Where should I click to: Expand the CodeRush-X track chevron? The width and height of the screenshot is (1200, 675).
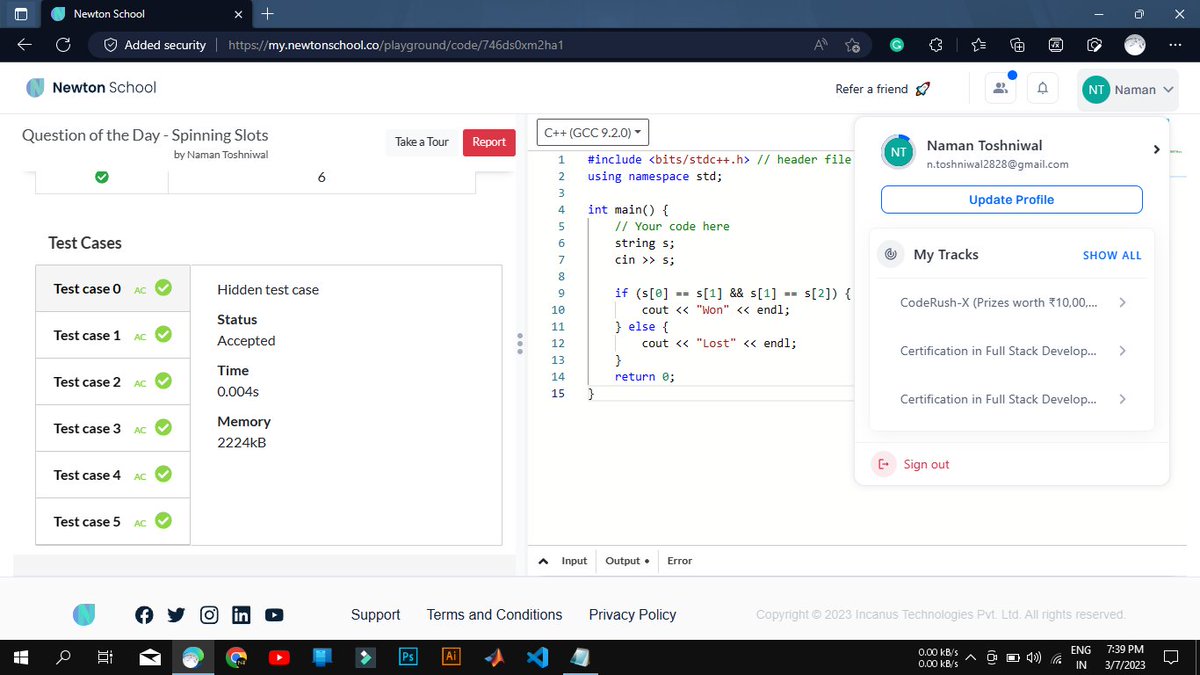(x=1123, y=303)
